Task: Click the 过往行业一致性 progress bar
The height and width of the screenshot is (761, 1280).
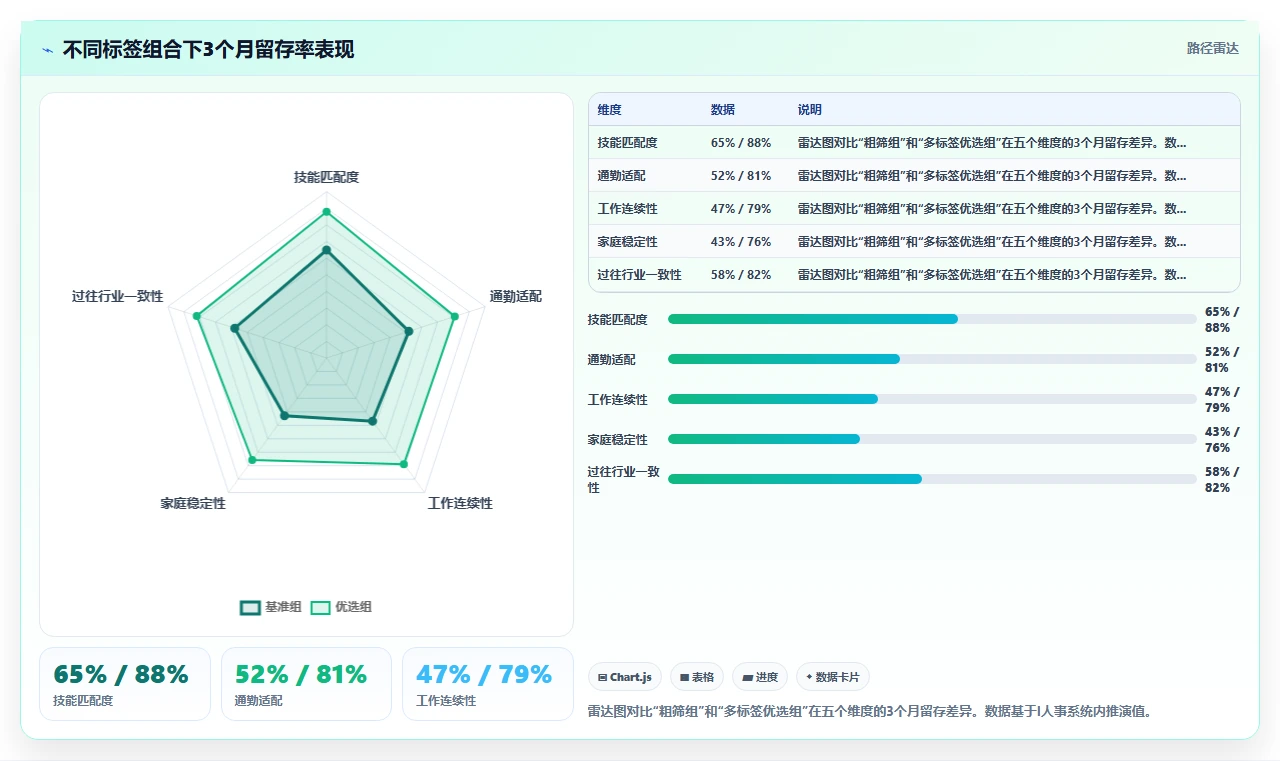Action: (x=932, y=479)
